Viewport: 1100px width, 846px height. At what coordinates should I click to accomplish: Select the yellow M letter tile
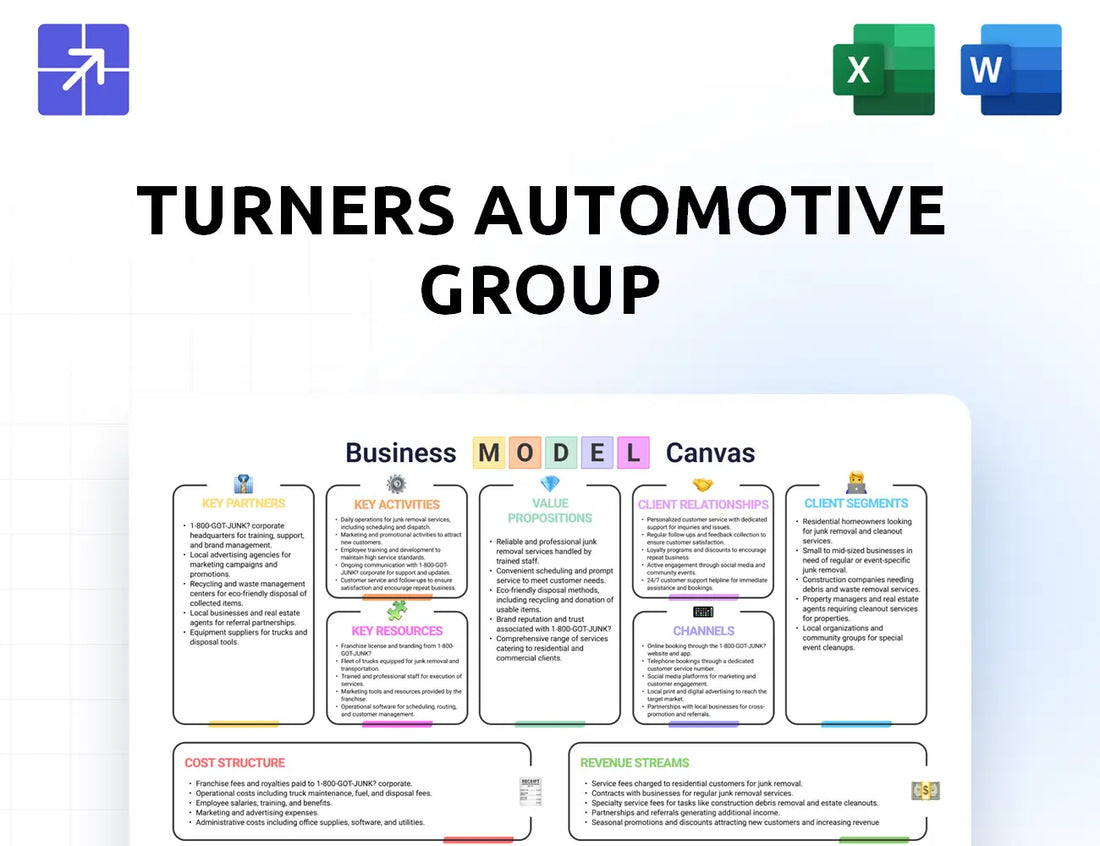[489, 453]
